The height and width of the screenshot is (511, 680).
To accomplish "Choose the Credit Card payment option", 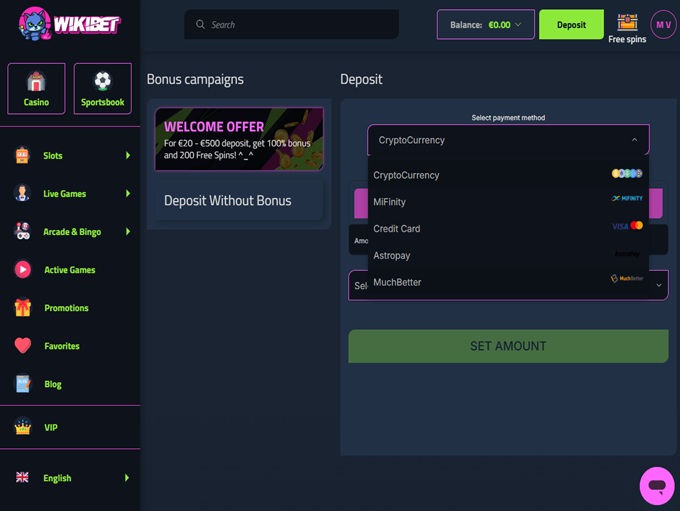I will 508,229.
